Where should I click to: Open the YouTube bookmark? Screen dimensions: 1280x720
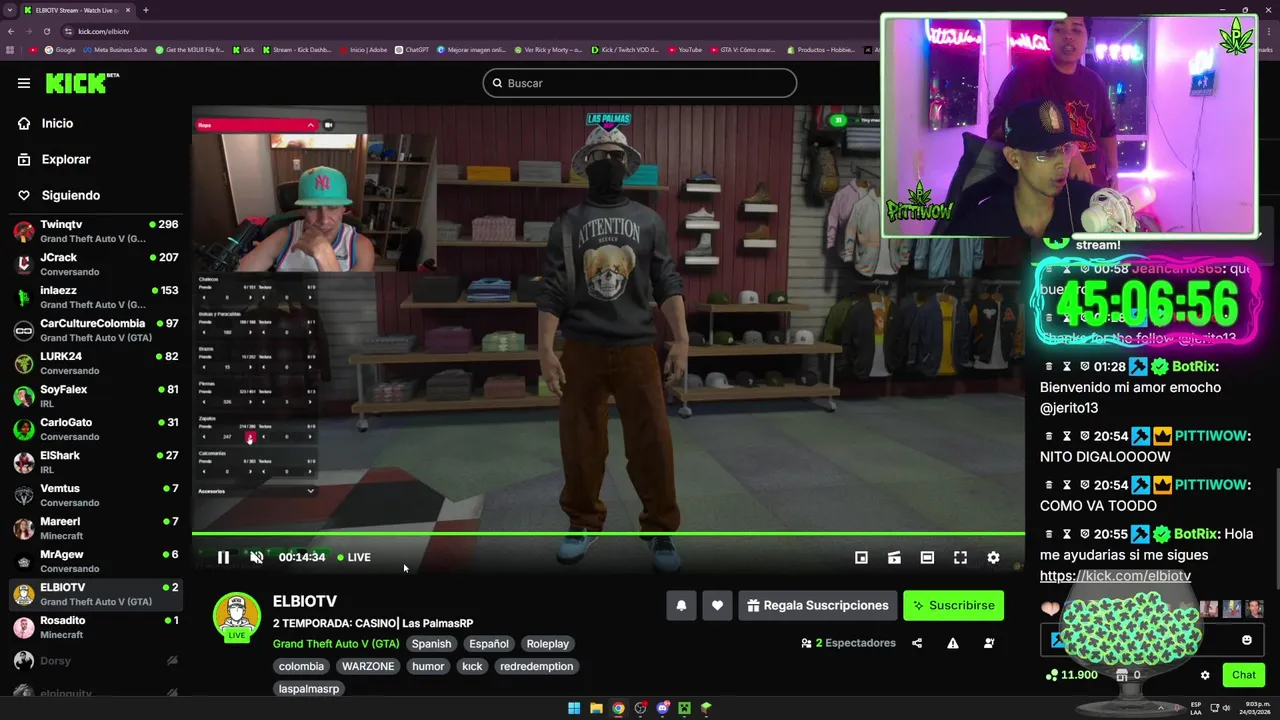[685, 49]
